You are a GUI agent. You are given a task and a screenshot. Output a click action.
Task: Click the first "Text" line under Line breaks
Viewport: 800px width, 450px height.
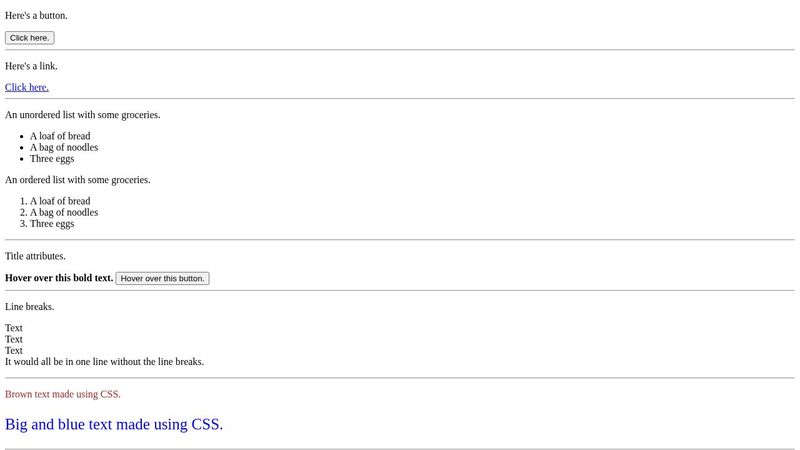(14, 328)
